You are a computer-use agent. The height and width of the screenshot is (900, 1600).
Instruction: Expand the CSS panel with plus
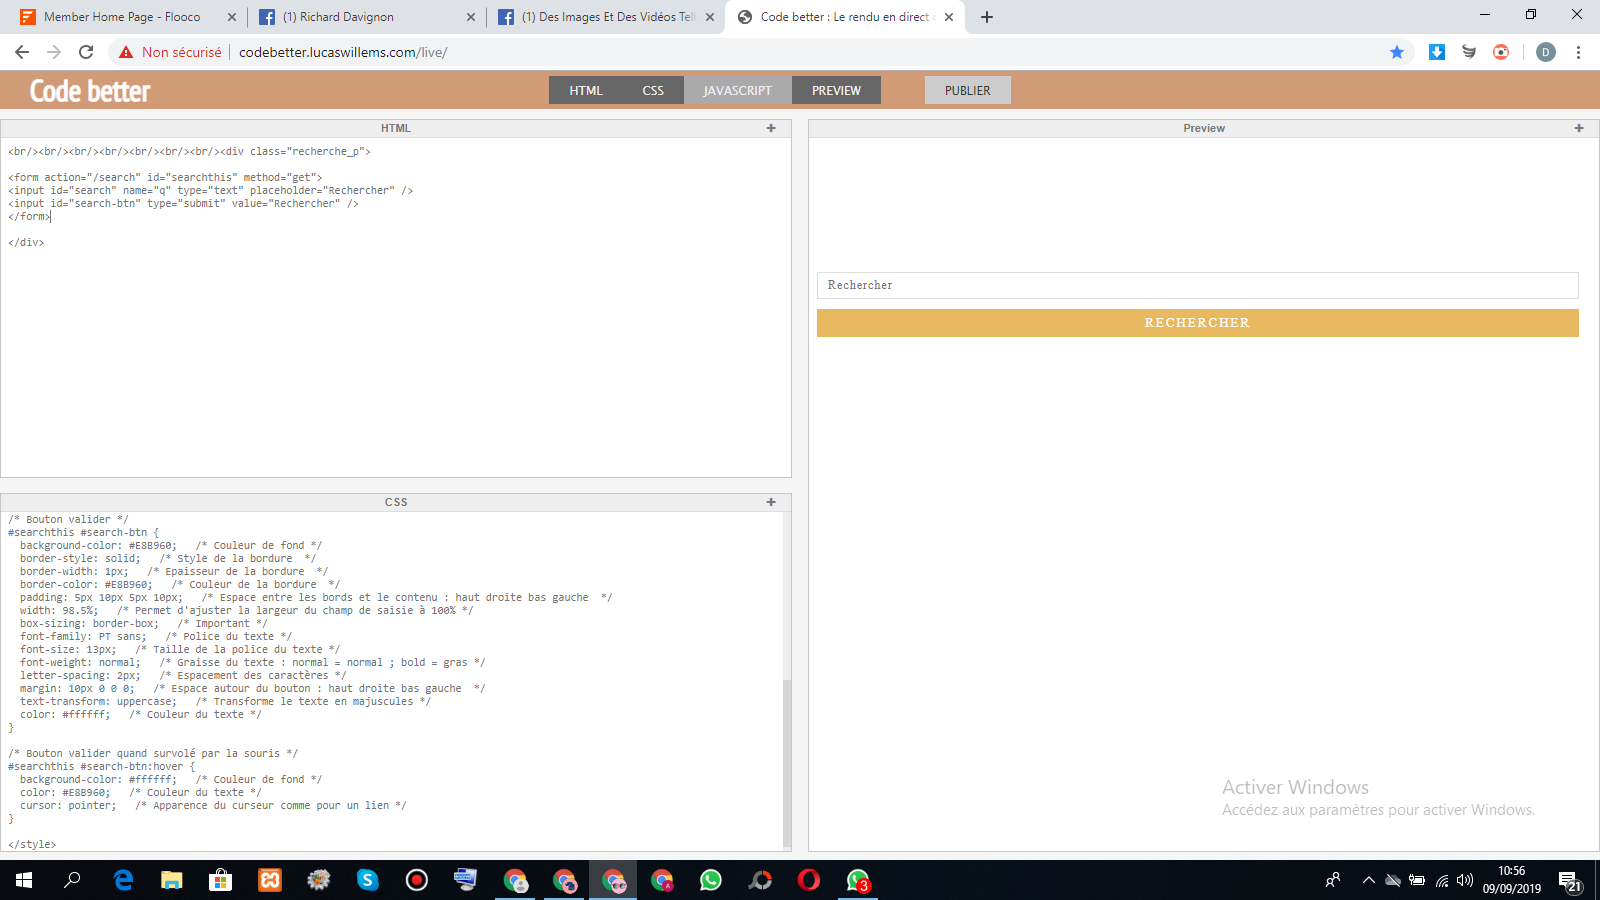(x=771, y=502)
